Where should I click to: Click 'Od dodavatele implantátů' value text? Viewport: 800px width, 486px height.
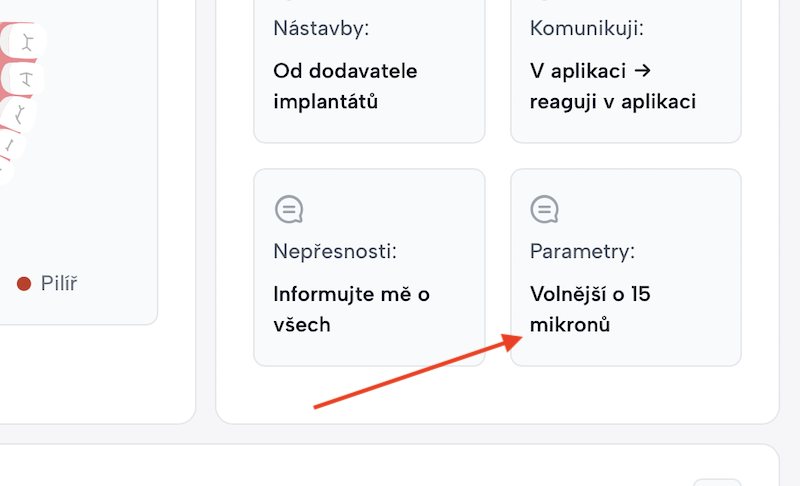(345, 86)
